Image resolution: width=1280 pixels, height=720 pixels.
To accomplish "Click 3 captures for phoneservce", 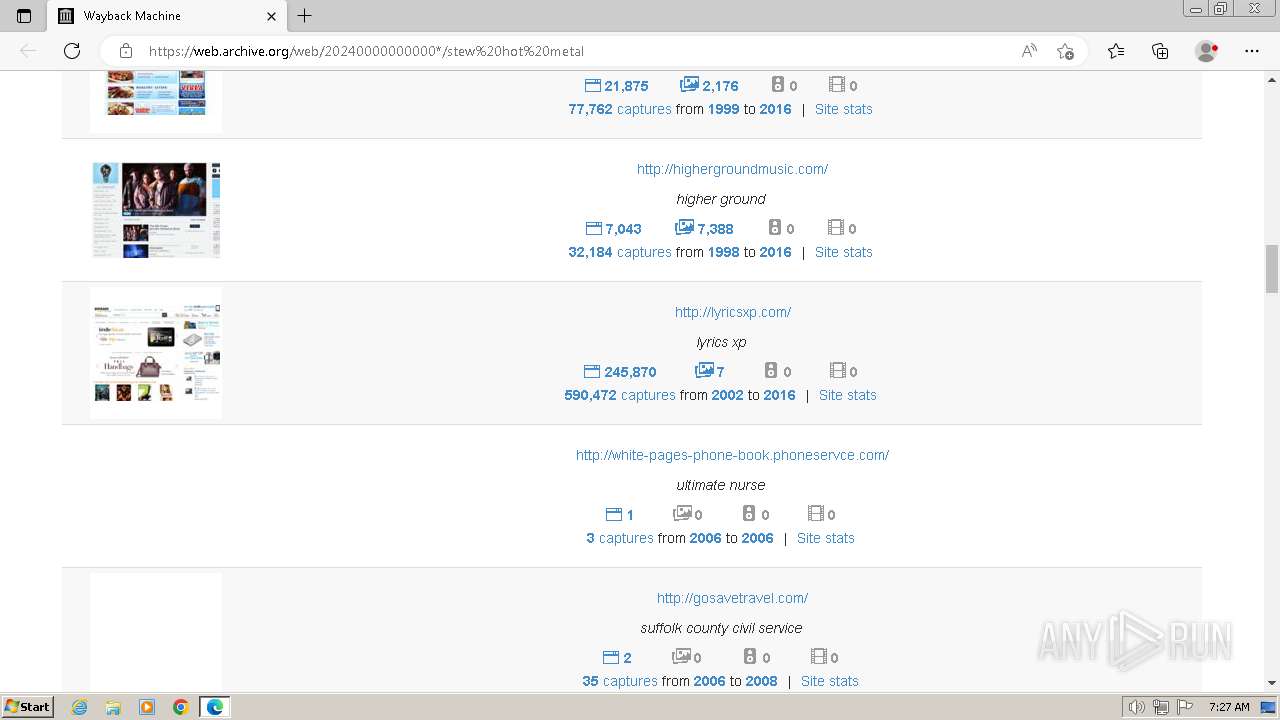I will coord(620,538).
